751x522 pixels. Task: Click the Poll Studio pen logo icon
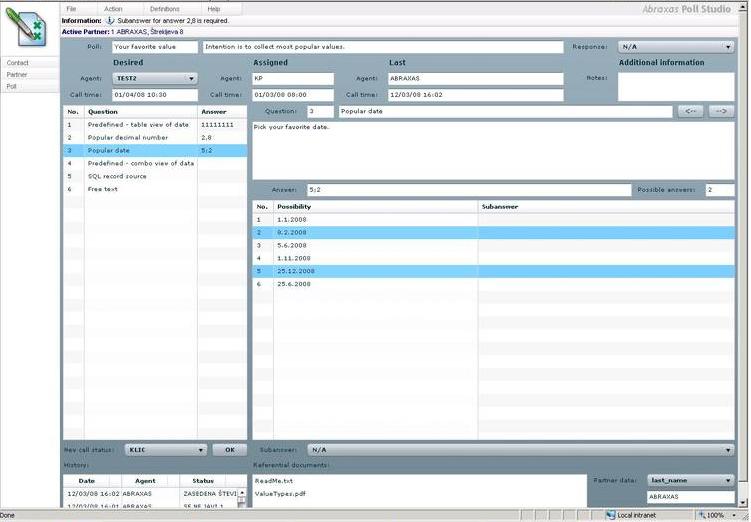[x=26, y=27]
